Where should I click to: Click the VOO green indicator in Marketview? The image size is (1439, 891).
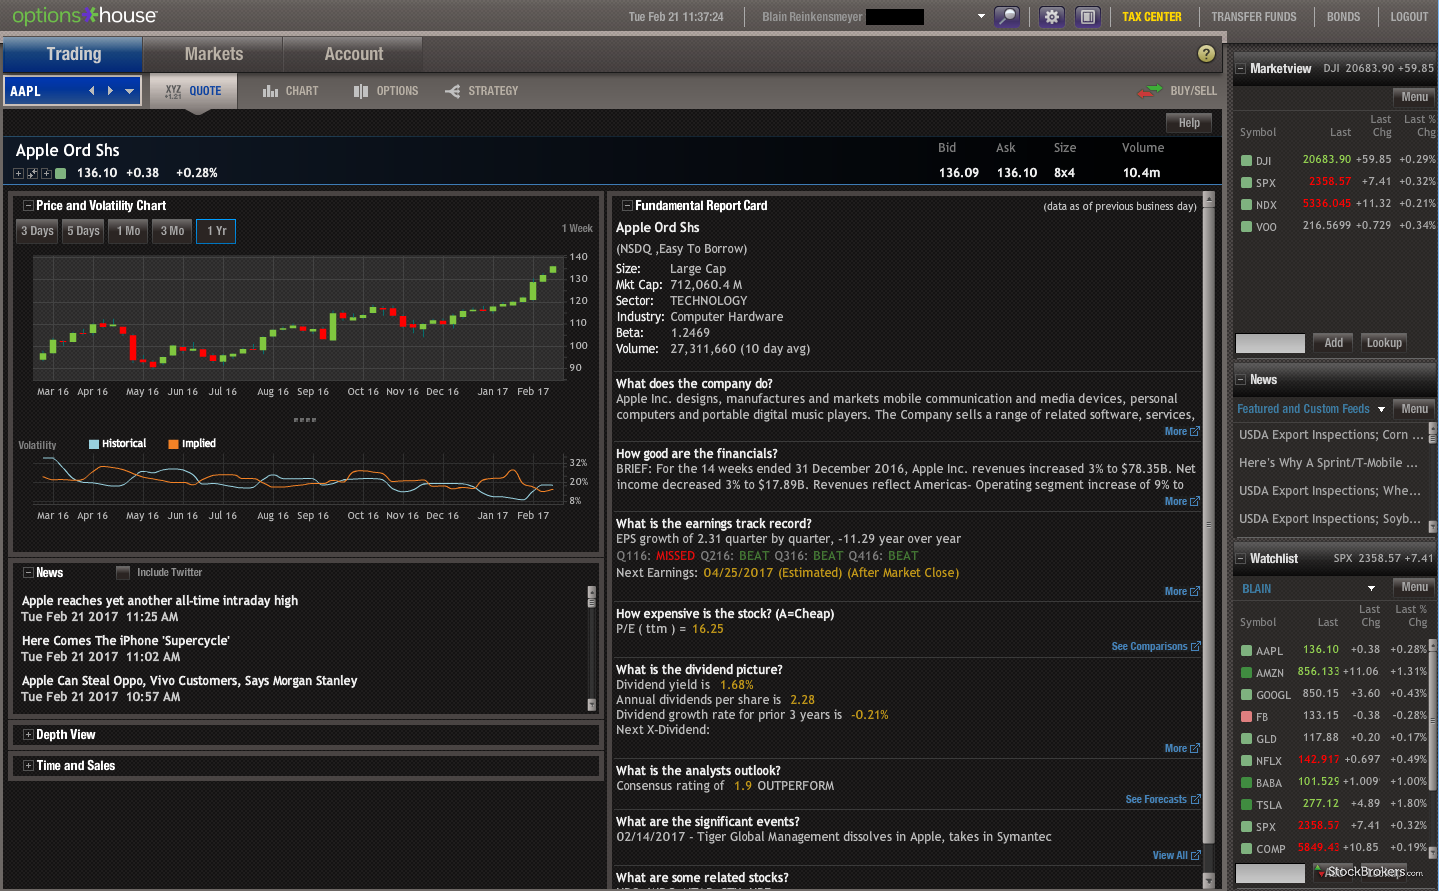point(1246,226)
